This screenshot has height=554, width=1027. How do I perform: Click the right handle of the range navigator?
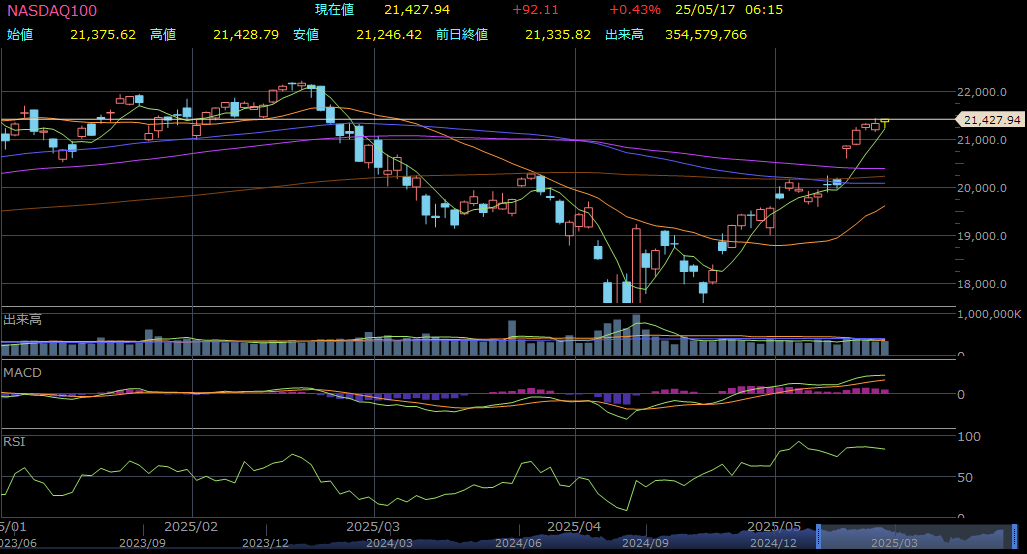1014,536
